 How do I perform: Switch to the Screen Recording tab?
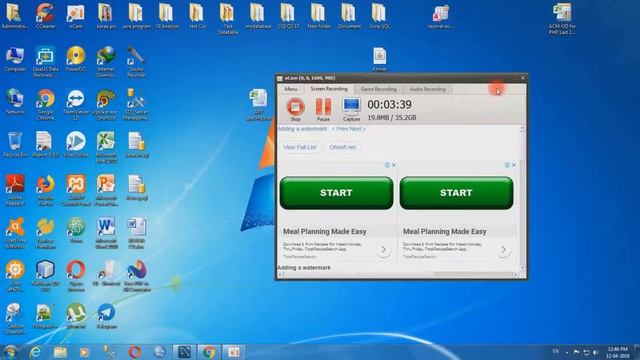[x=329, y=89]
